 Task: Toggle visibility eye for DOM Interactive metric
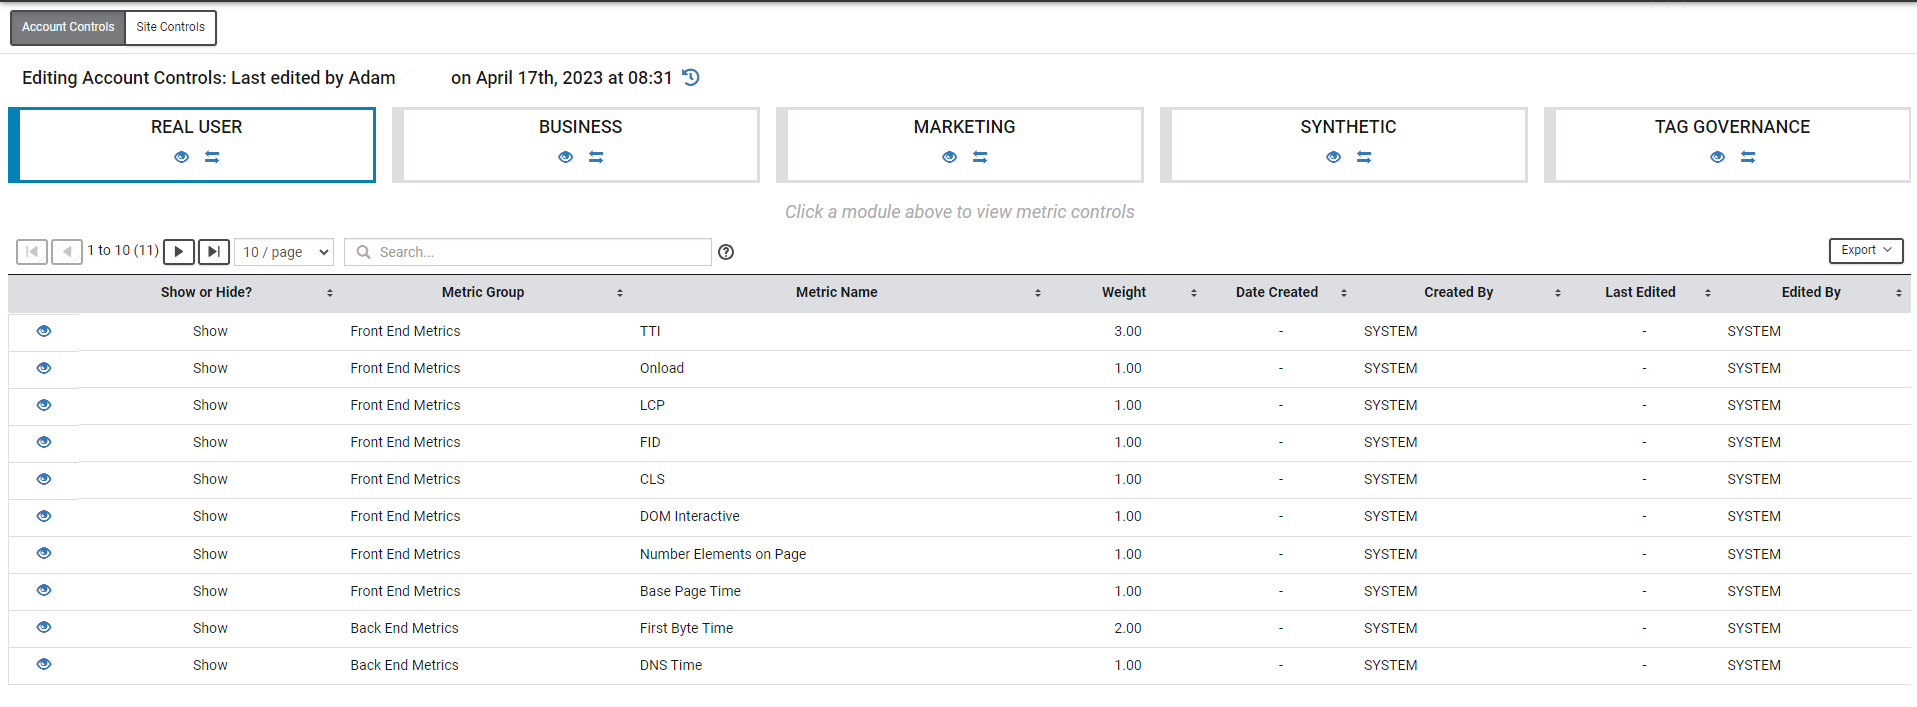click(x=44, y=516)
